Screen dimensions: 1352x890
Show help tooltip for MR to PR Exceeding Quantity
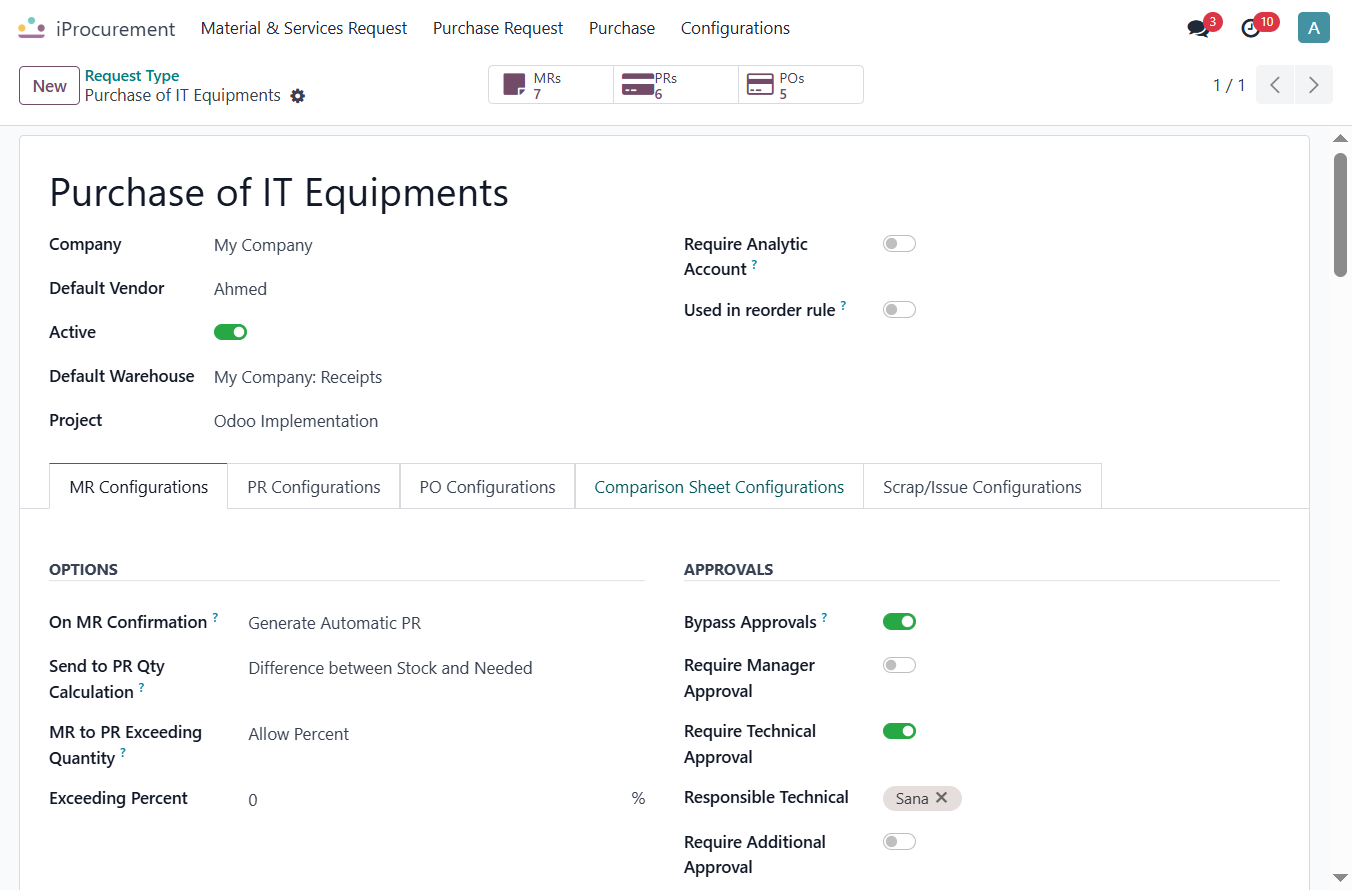[x=123, y=754]
